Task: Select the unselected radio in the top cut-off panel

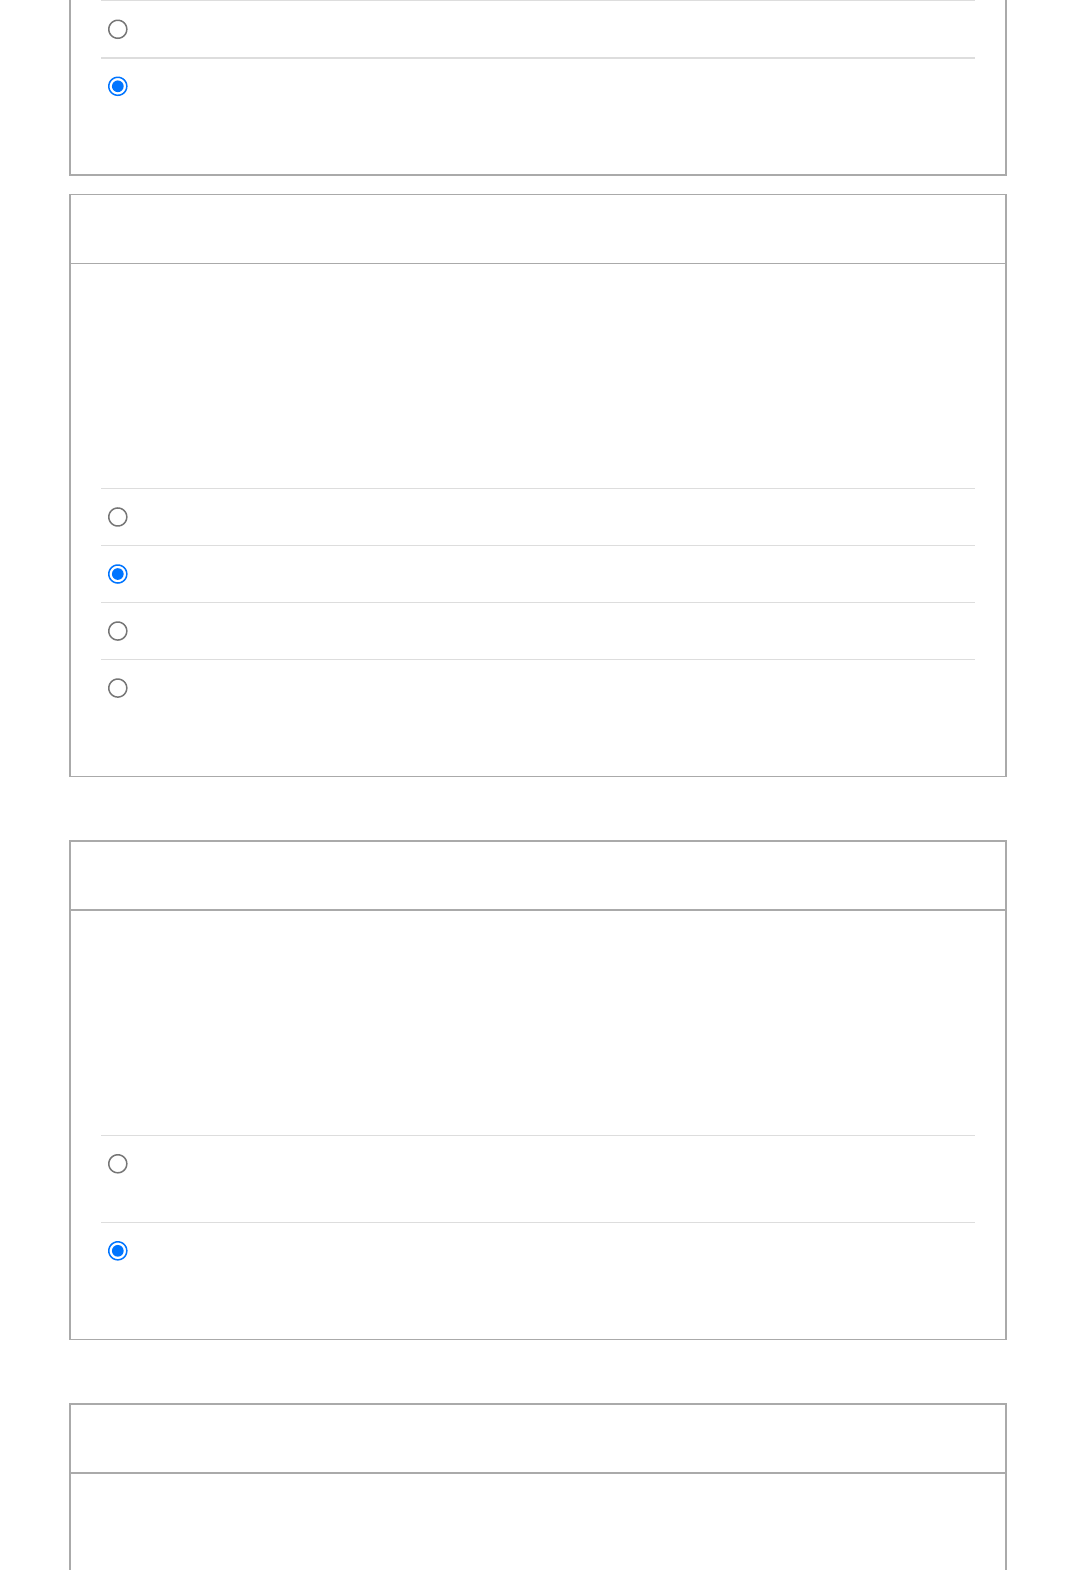Action: (x=118, y=29)
